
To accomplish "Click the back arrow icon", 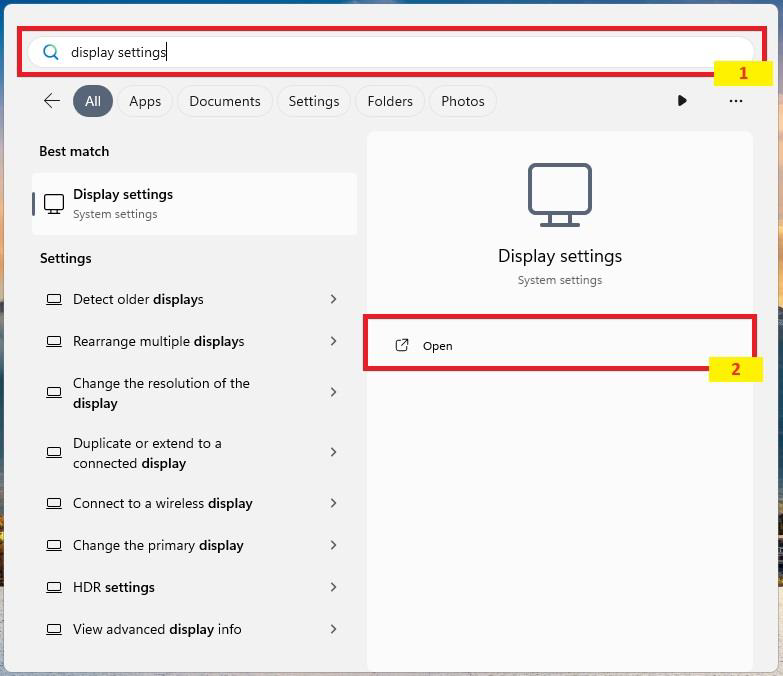I will tap(52, 101).
